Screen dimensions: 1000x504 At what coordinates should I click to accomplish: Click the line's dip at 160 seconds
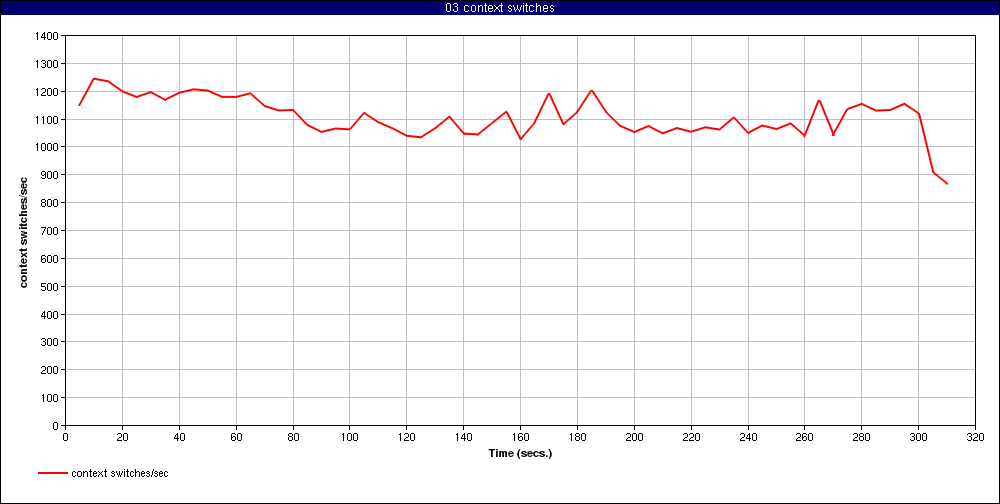(520, 139)
